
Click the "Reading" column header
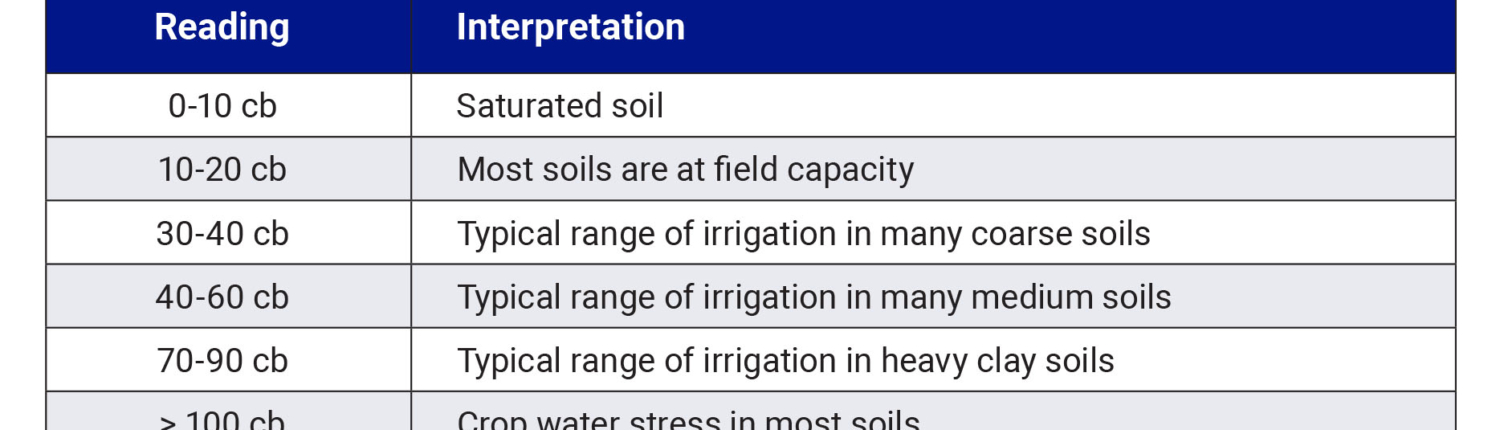click(222, 27)
